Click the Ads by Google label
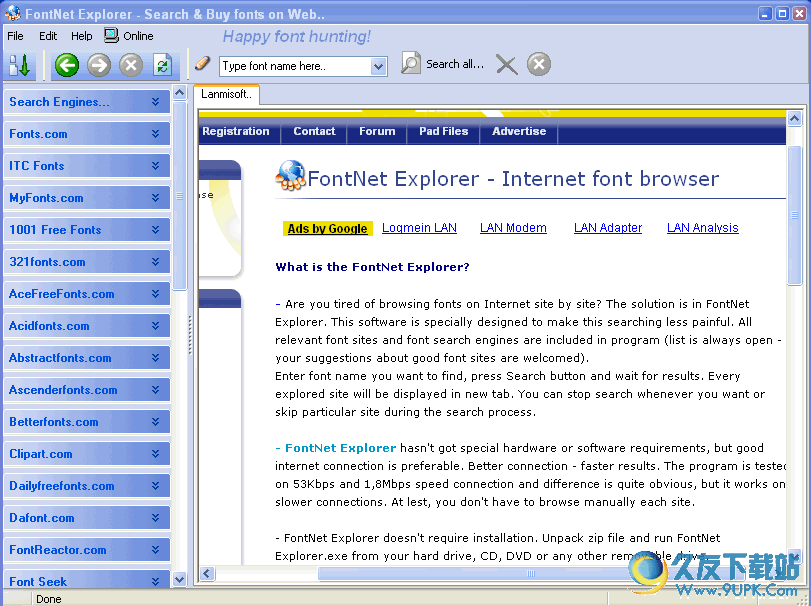This screenshot has height=606, width=811. tap(327, 229)
